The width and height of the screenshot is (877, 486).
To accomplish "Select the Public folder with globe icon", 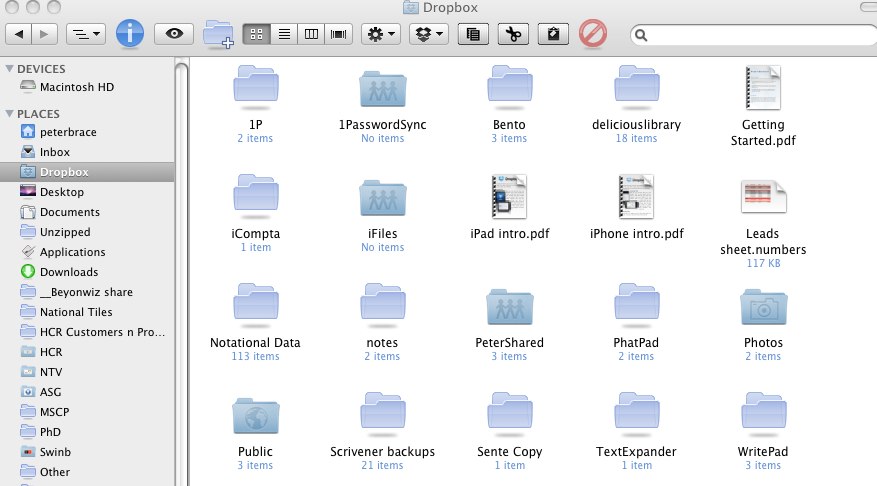I will tap(256, 415).
